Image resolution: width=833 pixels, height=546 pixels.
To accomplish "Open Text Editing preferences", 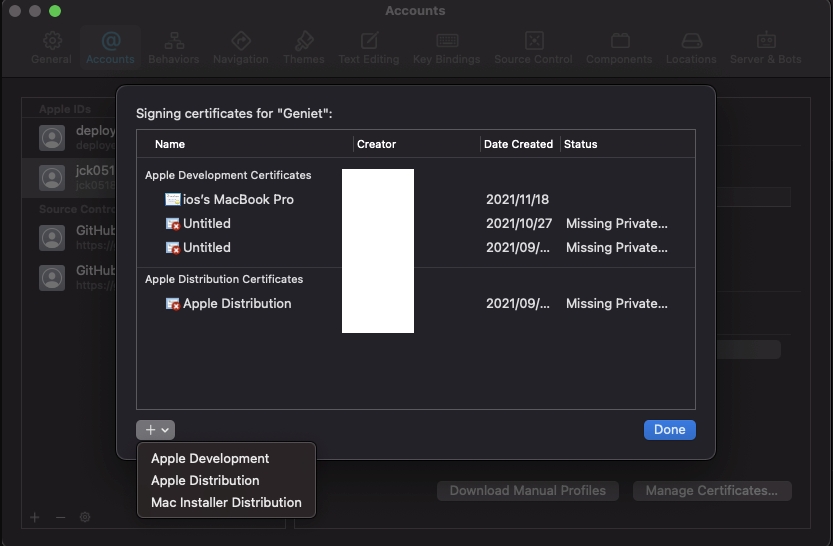I will (368, 47).
